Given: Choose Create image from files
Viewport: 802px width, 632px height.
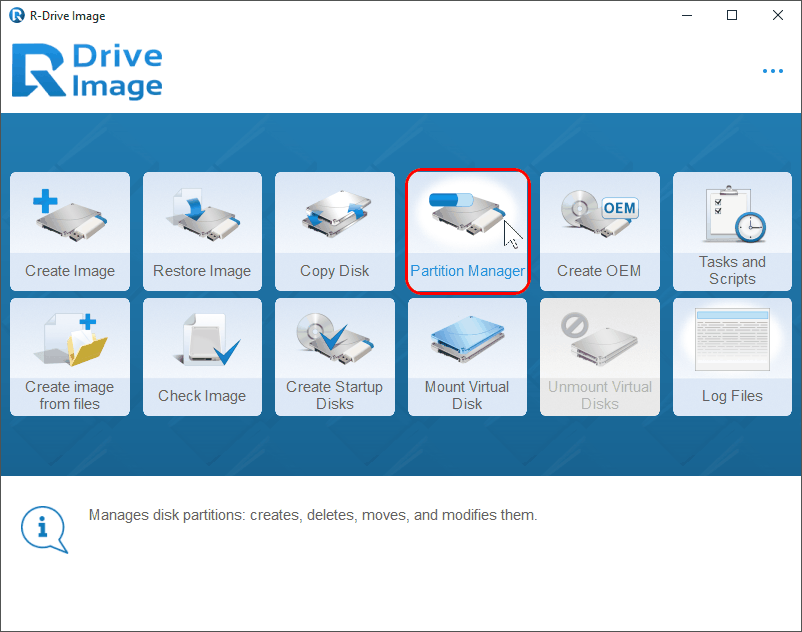Looking at the screenshot, I should (70, 357).
